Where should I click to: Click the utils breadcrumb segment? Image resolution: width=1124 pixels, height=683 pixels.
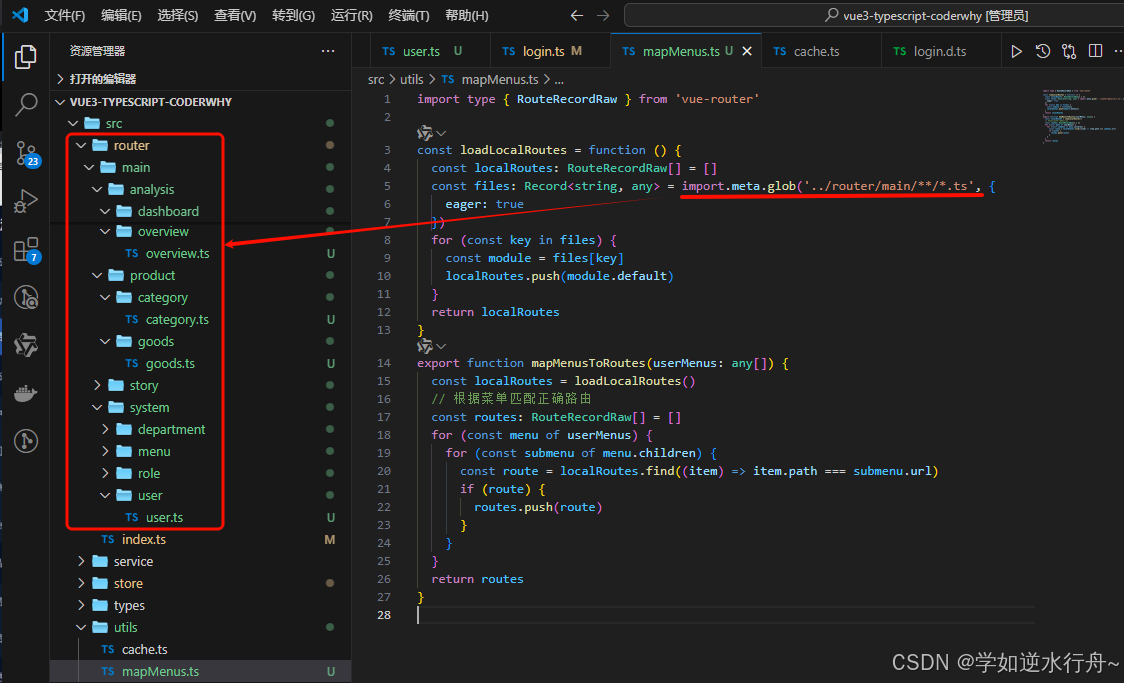click(411, 80)
